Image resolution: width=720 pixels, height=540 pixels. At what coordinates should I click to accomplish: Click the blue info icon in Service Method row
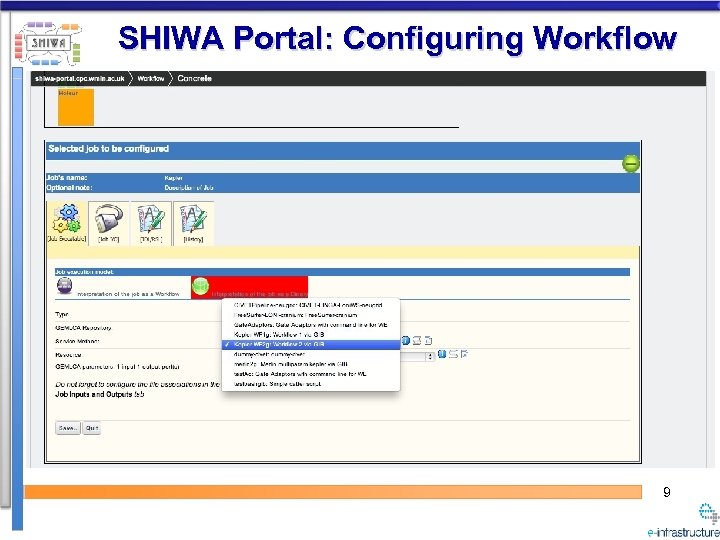coord(405,341)
